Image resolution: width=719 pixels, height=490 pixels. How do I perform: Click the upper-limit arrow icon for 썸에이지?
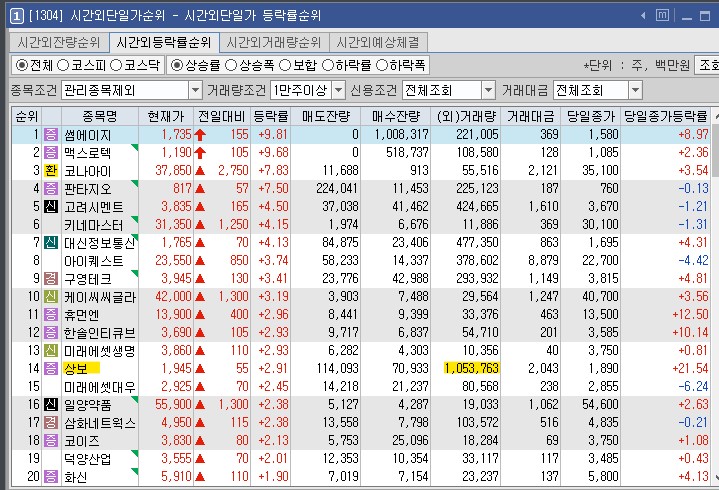(200, 135)
